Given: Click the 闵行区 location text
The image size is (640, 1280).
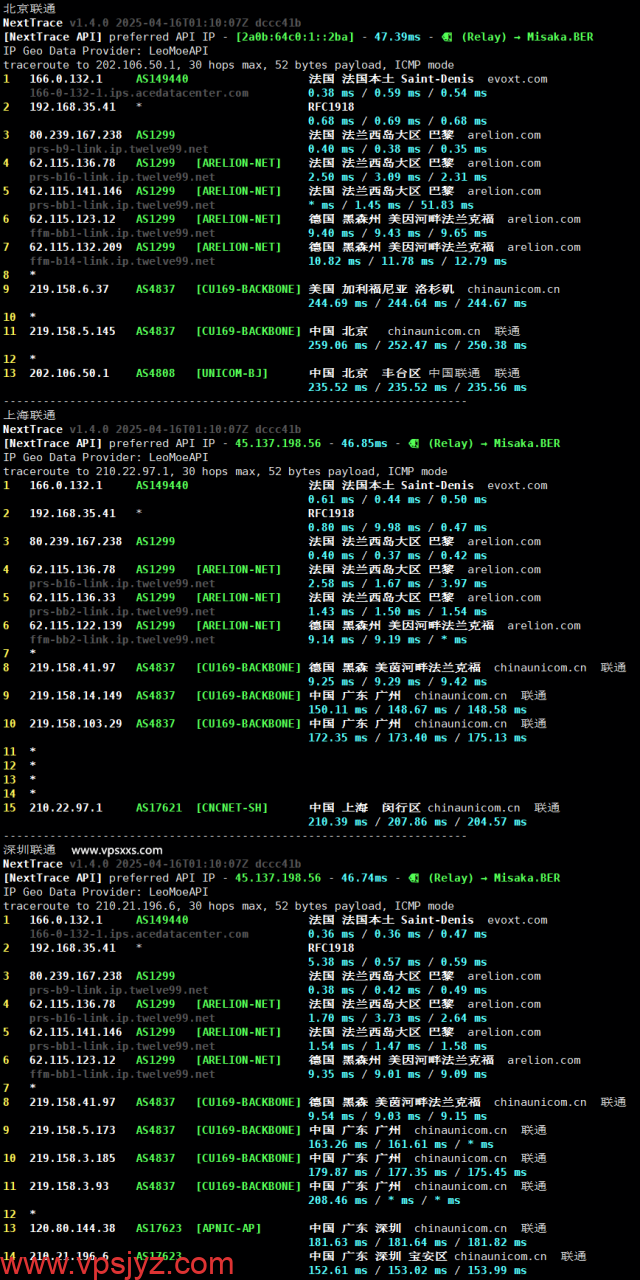Looking at the screenshot, I should tap(401, 807).
